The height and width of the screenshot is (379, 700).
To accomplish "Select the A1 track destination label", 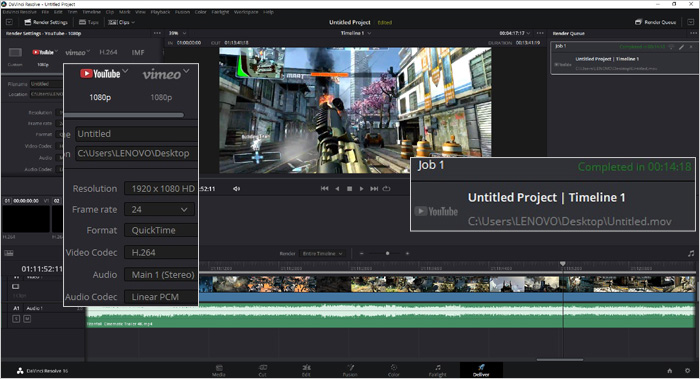I will [17, 308].
